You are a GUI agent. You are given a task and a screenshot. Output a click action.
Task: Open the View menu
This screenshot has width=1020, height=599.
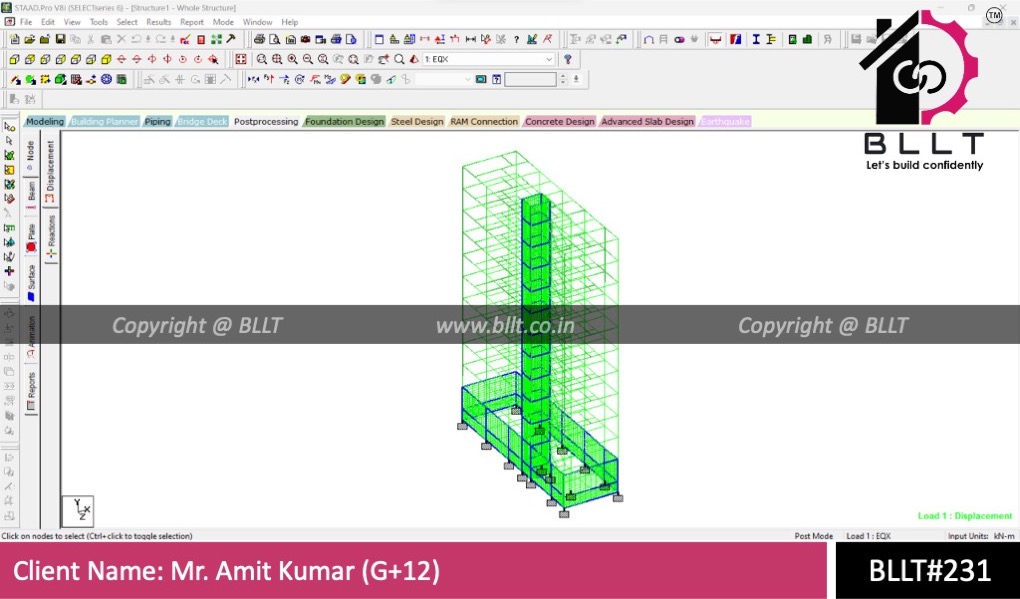72,22
